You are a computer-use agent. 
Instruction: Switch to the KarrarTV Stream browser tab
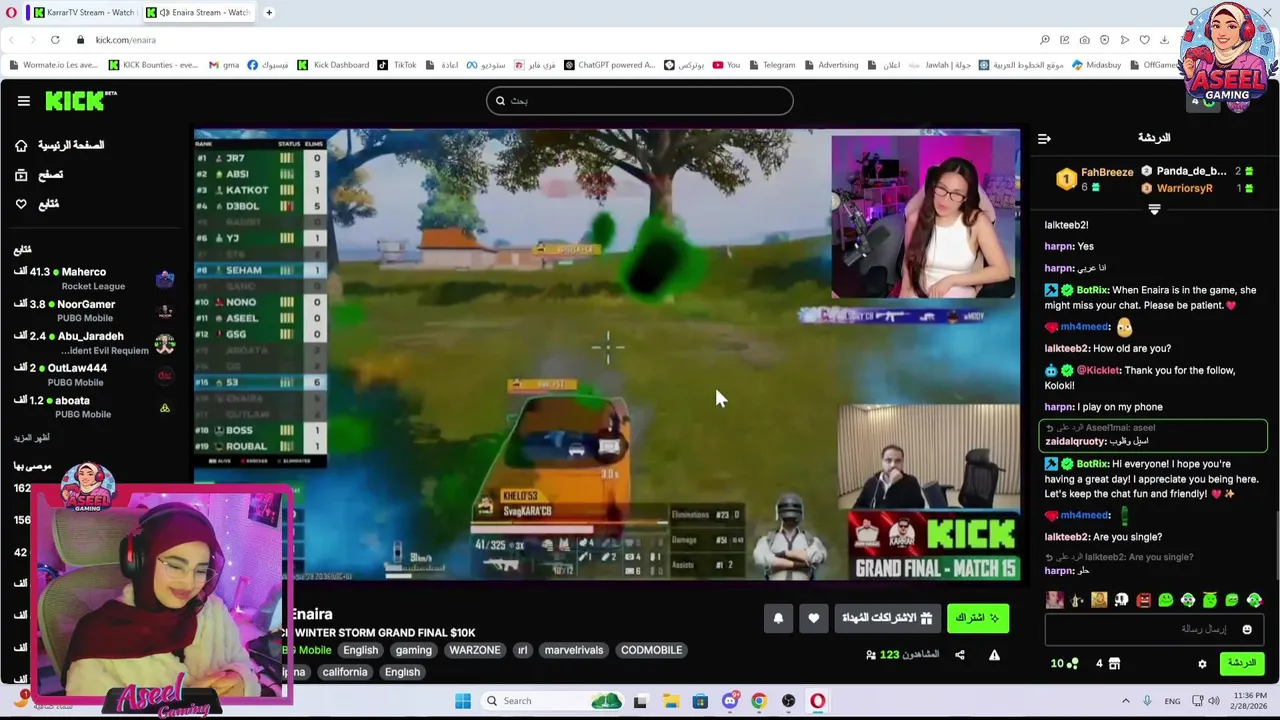tap(82, 12)
